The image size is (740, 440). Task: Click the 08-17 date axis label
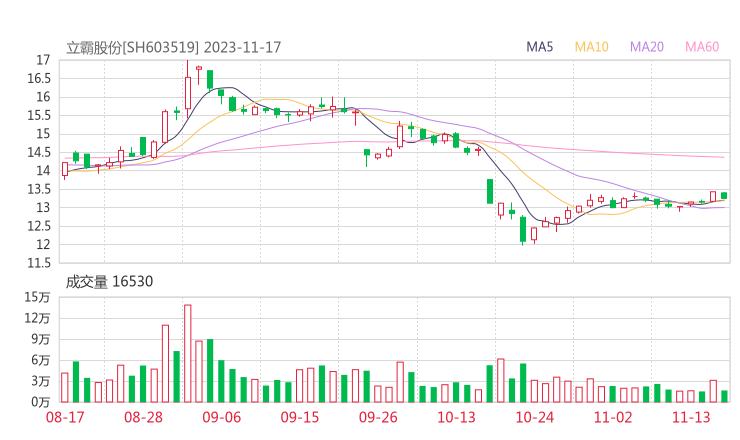(x=65, y=417)
